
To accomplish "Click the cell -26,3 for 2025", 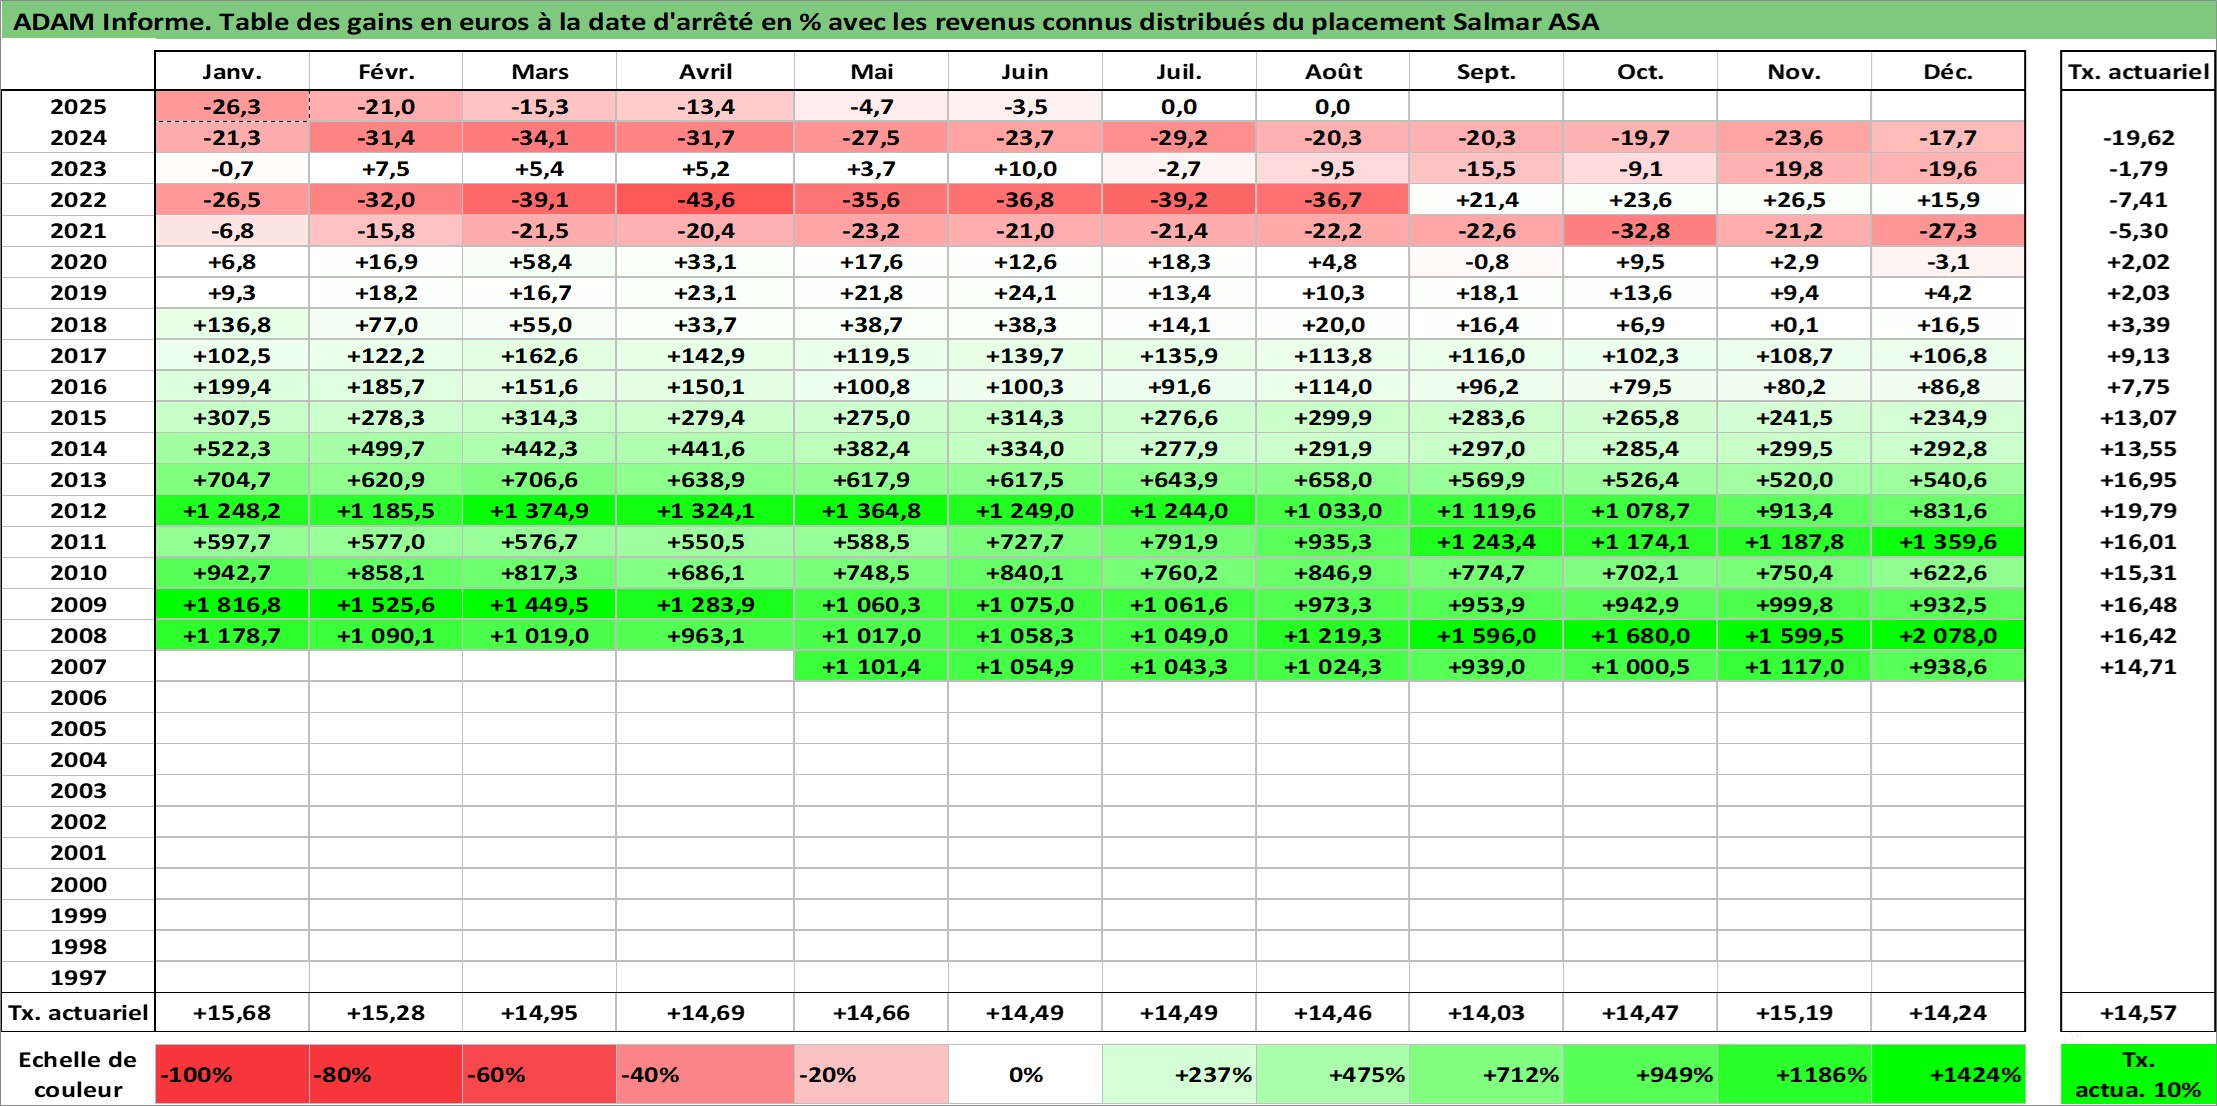I will click(x=232, y=107).
